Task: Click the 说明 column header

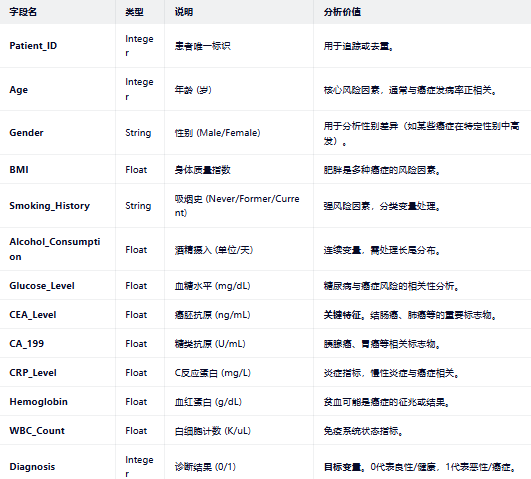Action: [184, 12]
